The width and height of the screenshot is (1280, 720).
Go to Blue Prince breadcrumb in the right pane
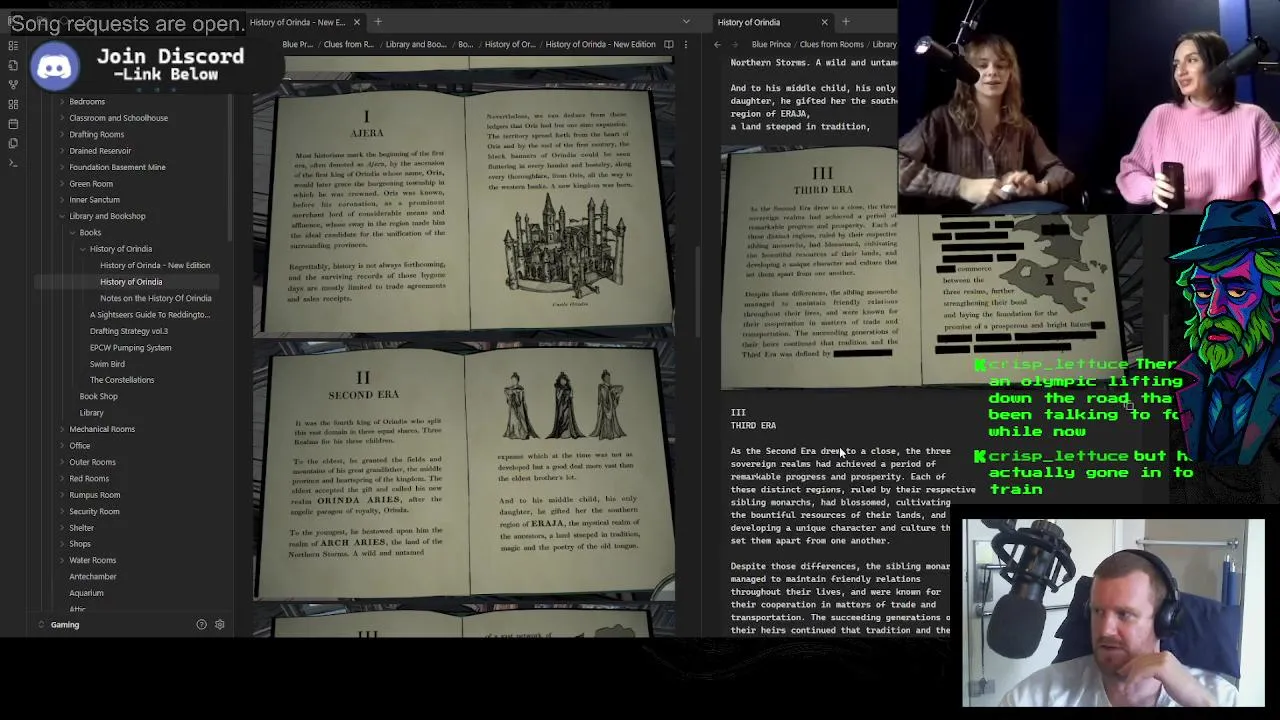pos(771,44)
